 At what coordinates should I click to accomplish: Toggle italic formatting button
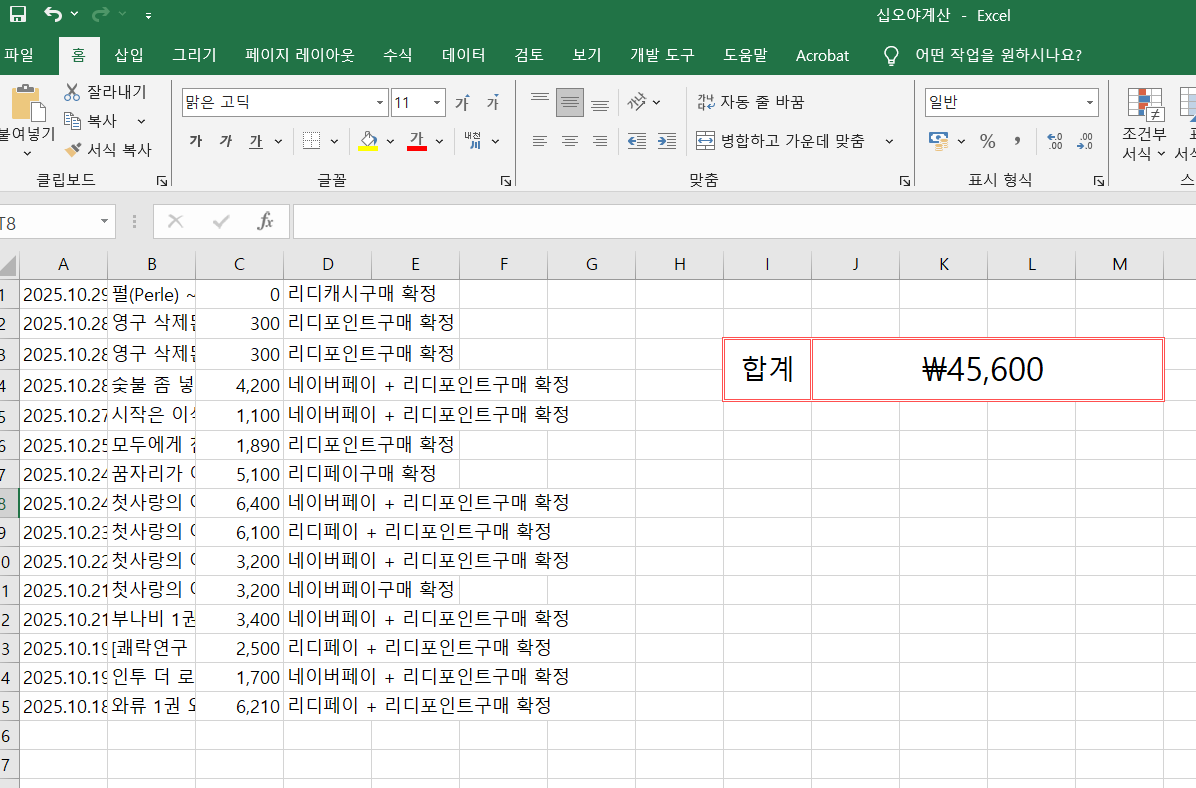[x=226, y=141]
